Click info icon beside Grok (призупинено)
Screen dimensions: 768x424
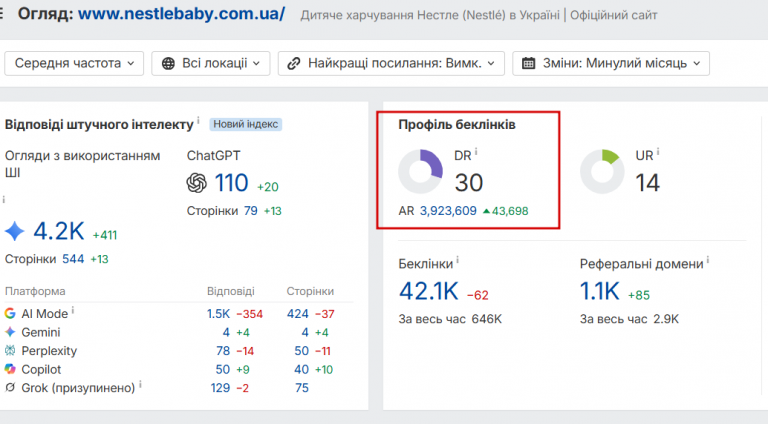(x=140, y=384)
